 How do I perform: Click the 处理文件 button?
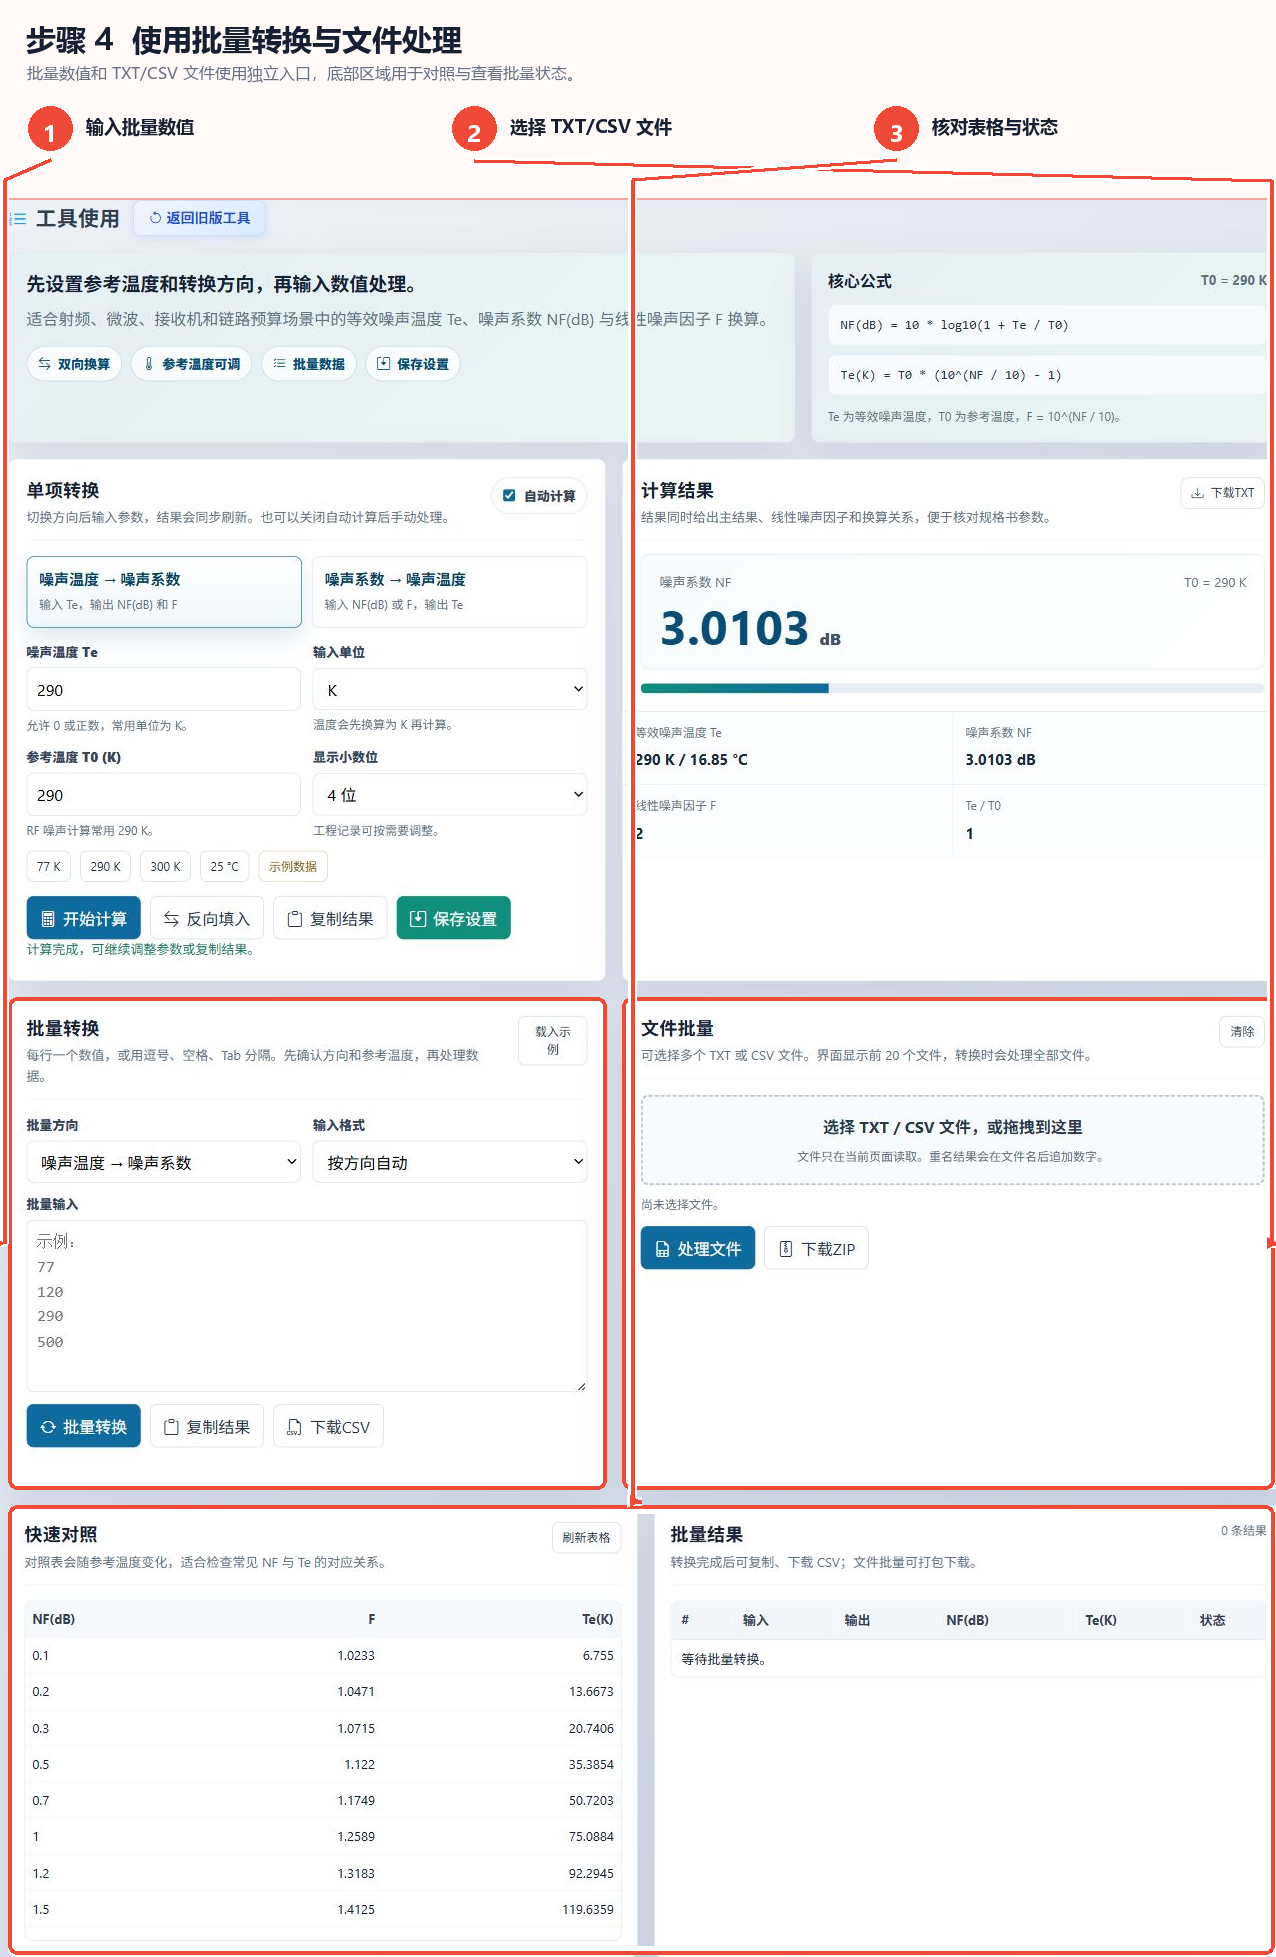tap(698, 1248)
